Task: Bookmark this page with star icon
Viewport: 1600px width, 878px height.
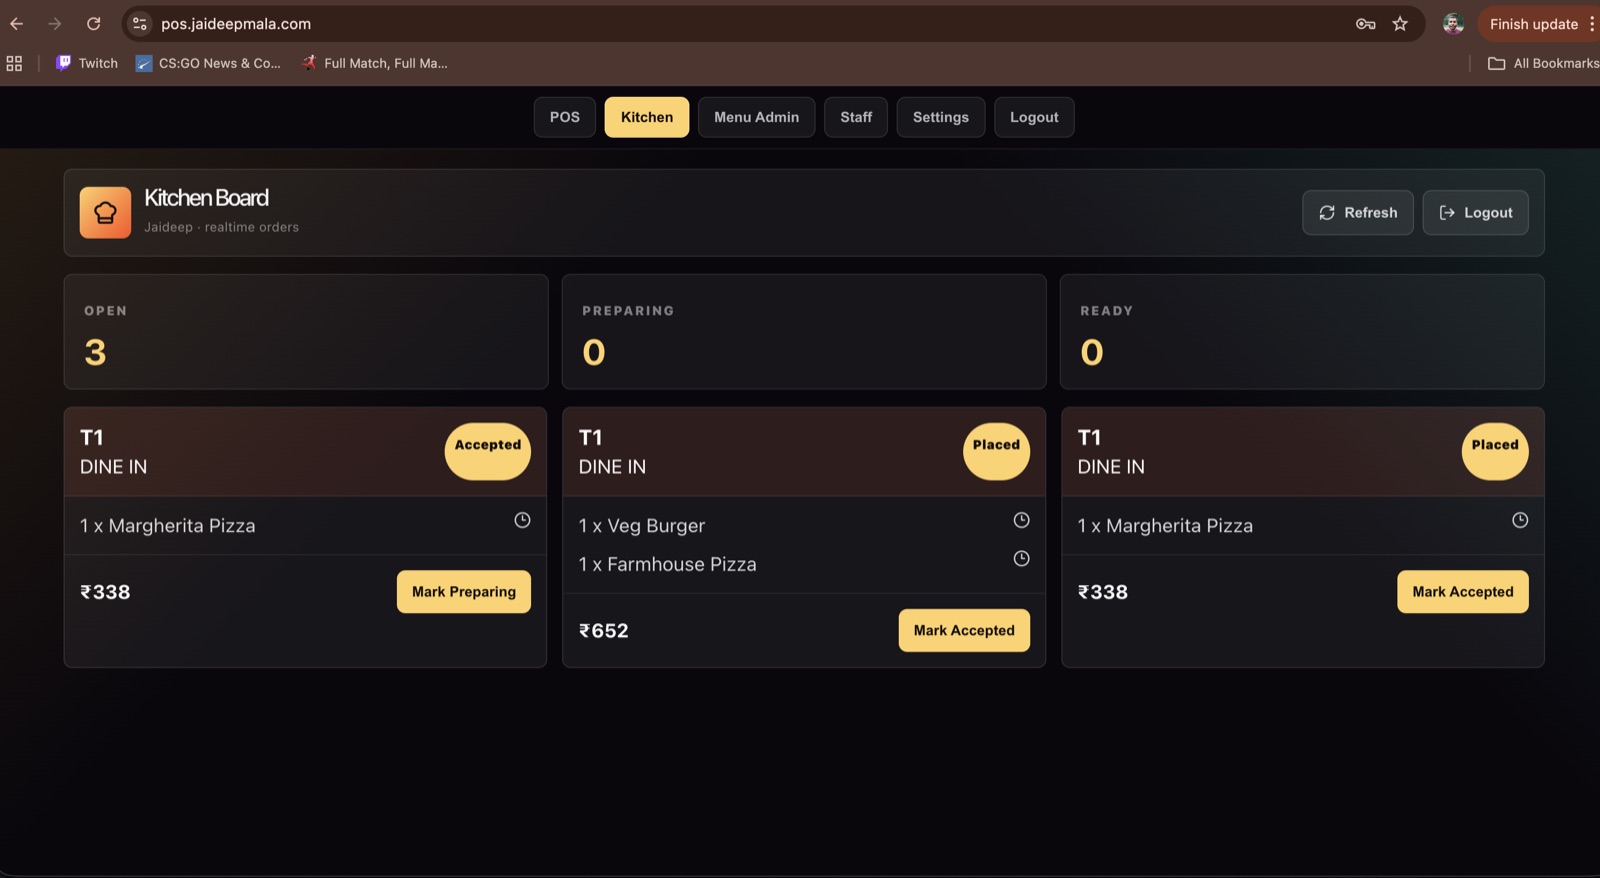Action: (1400, 24)
